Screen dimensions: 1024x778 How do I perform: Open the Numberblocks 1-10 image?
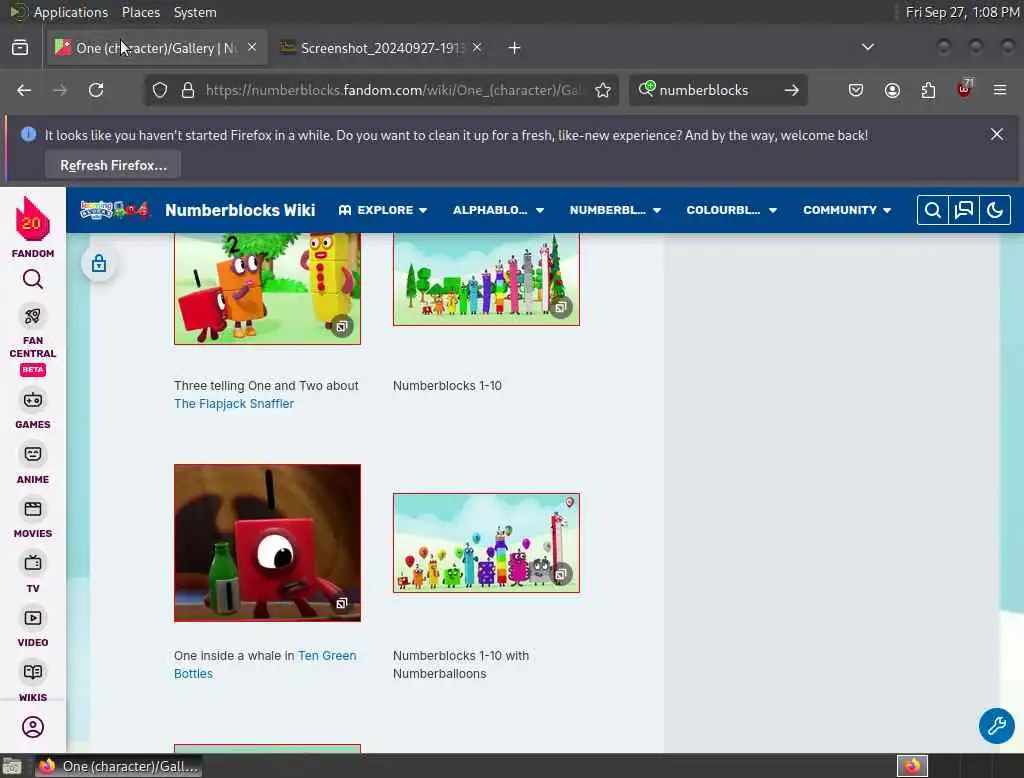486,279
